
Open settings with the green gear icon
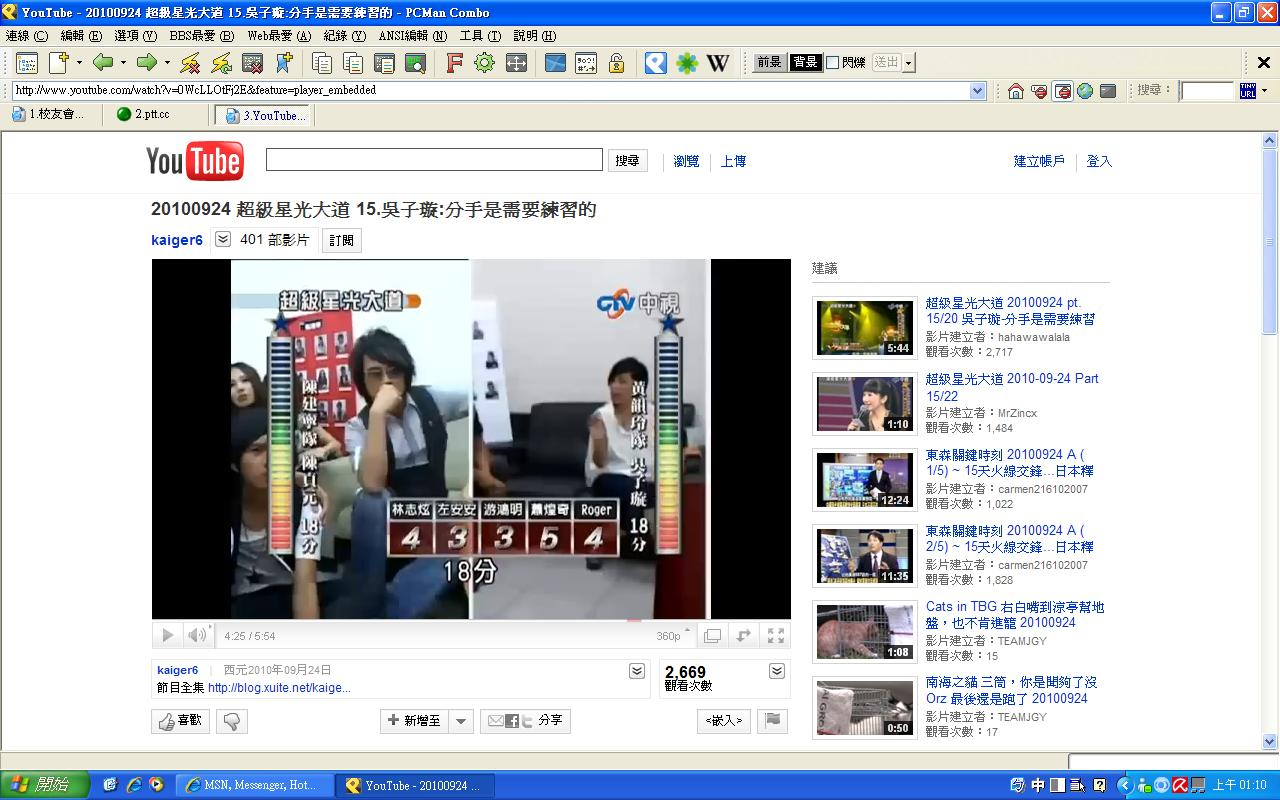(x=485, y=63)
